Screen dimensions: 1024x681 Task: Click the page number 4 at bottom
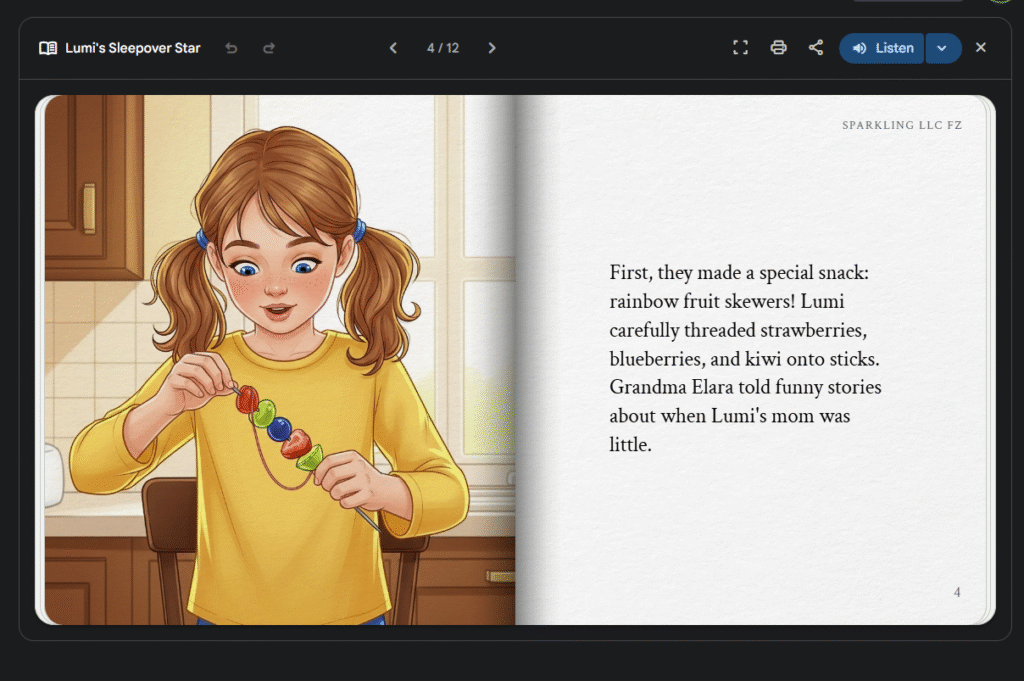[956, 592]
